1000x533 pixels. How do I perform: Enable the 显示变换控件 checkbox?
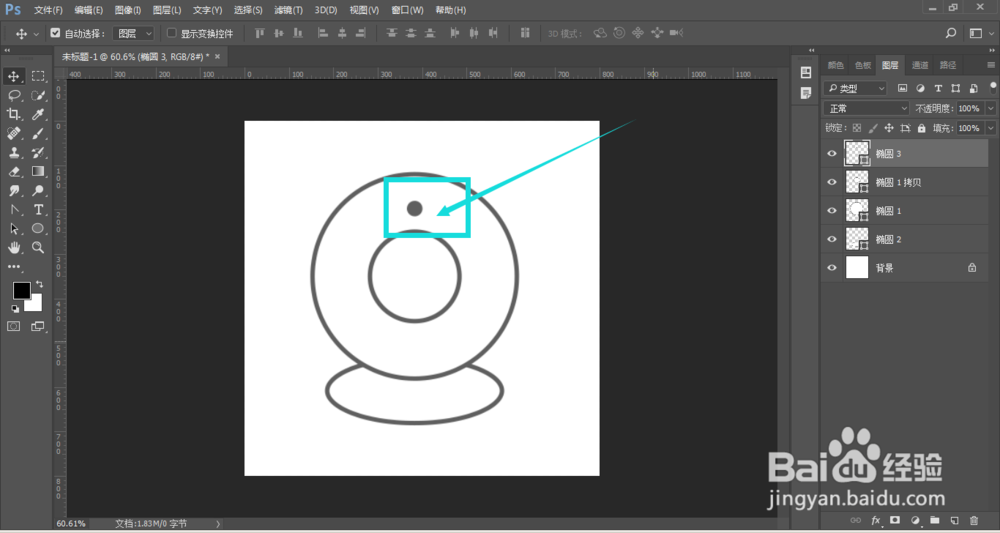click(x=171, y=33)
